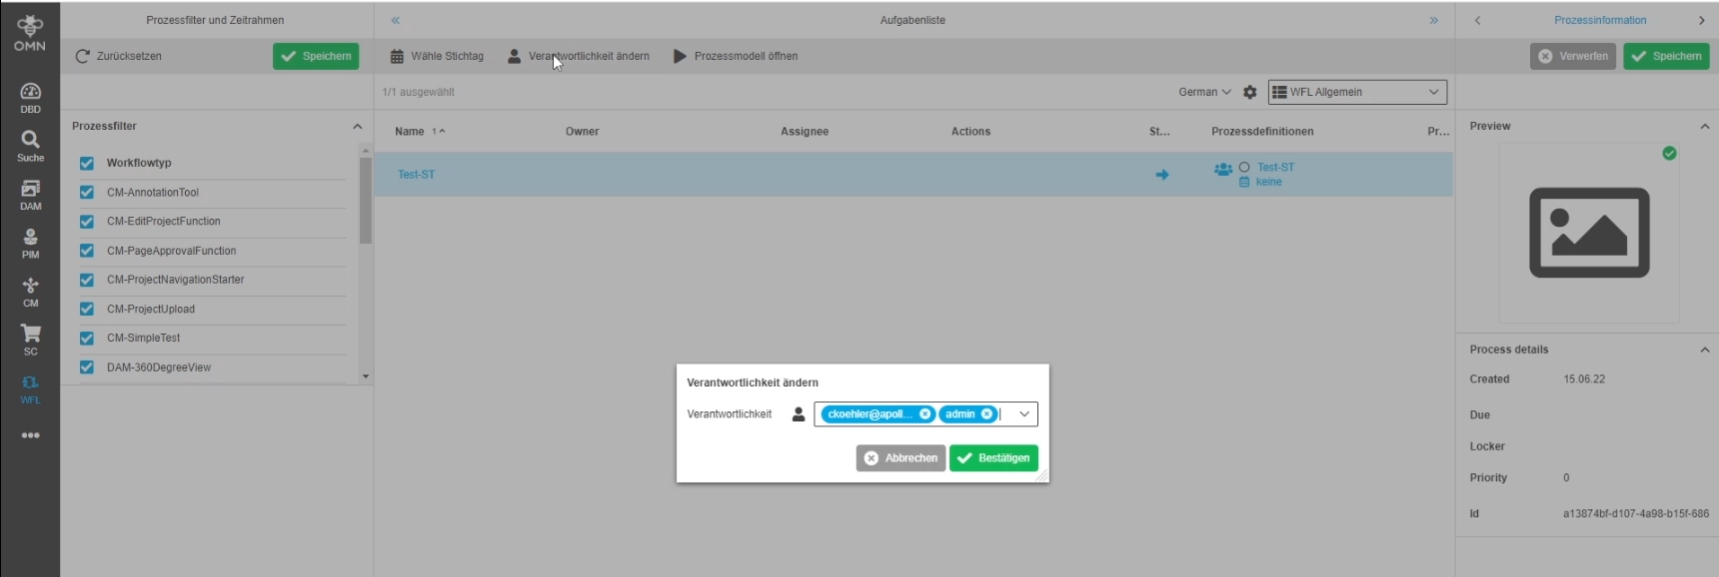
Task: Remove ckoehler@apoll tag from Verantwortlichkeit
Action: 925,414
